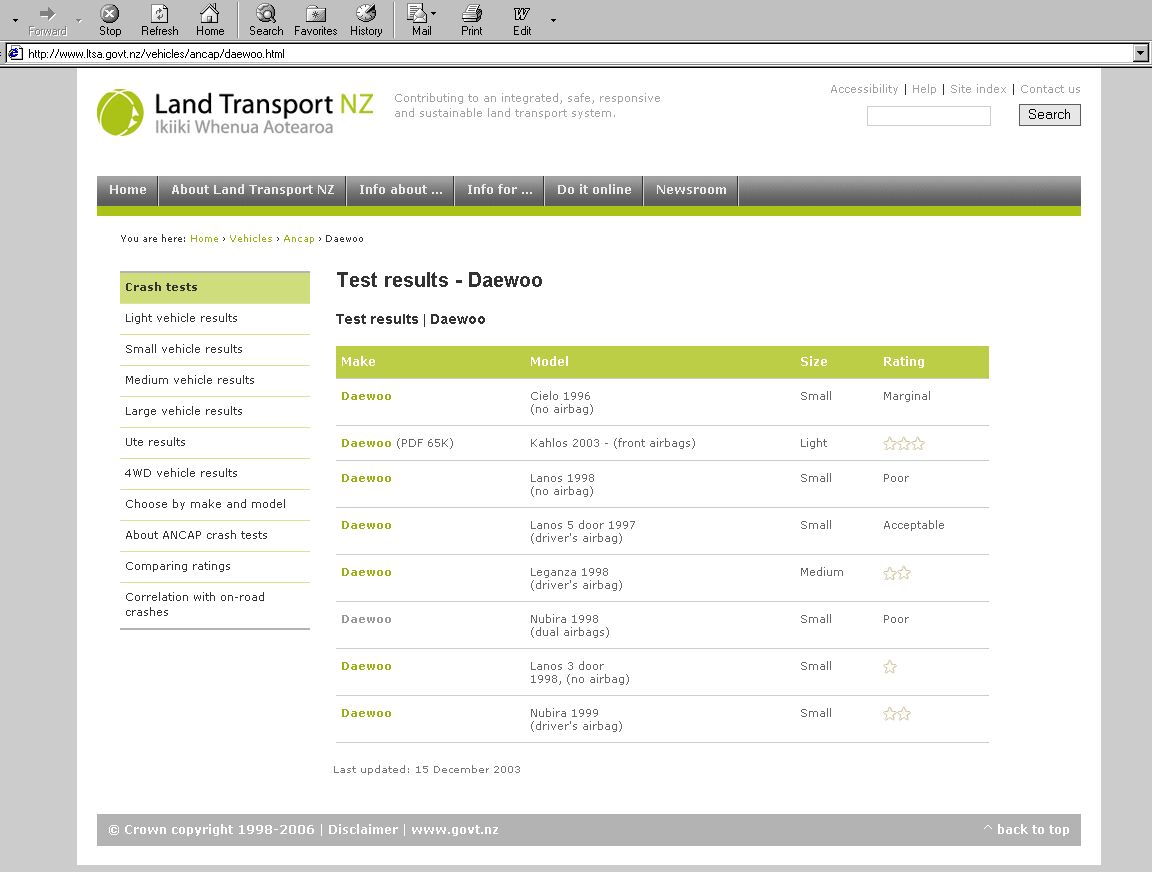Open Ute results sidebar link
The height and width of the screenshot is (872, 1152).
(155, 442)
